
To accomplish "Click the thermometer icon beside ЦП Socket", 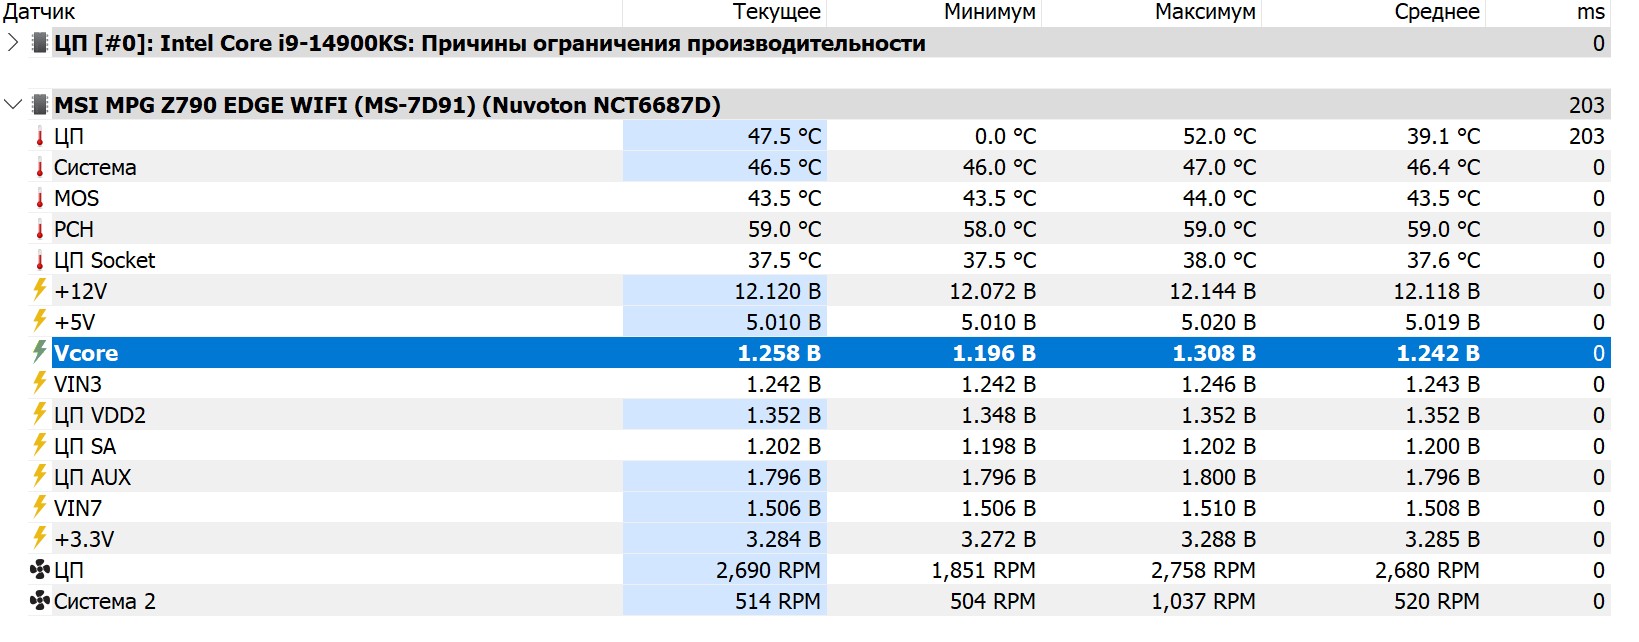I will click(40, 261).
